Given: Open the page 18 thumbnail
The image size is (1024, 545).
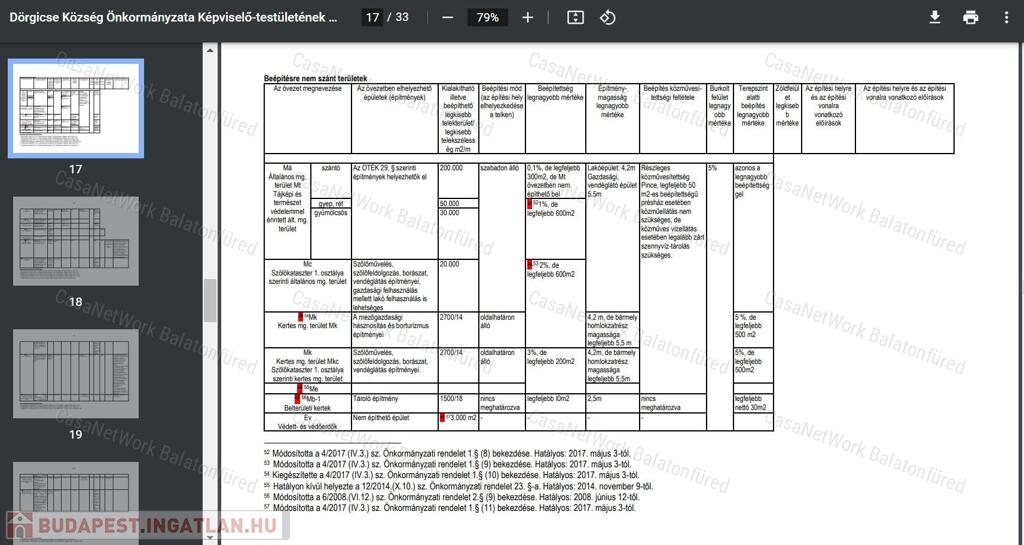Looking at the screenshot, I should click(76, 241).
